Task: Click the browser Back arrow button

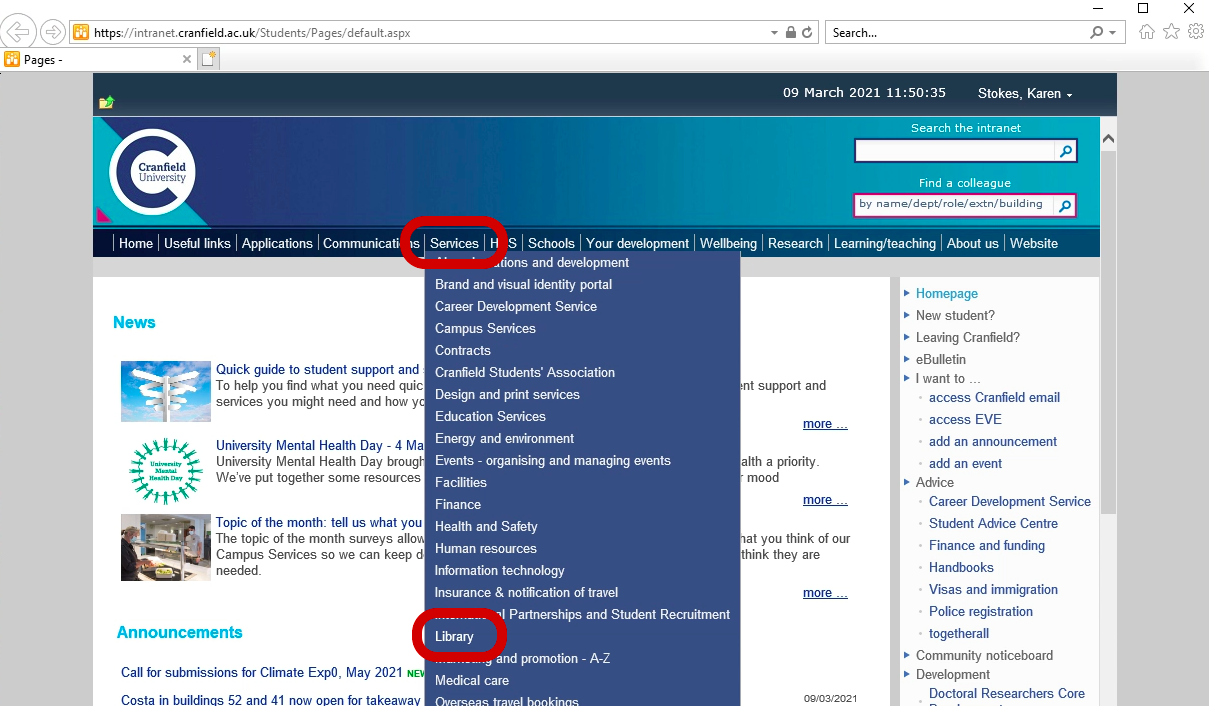Action: coord(17,32)
